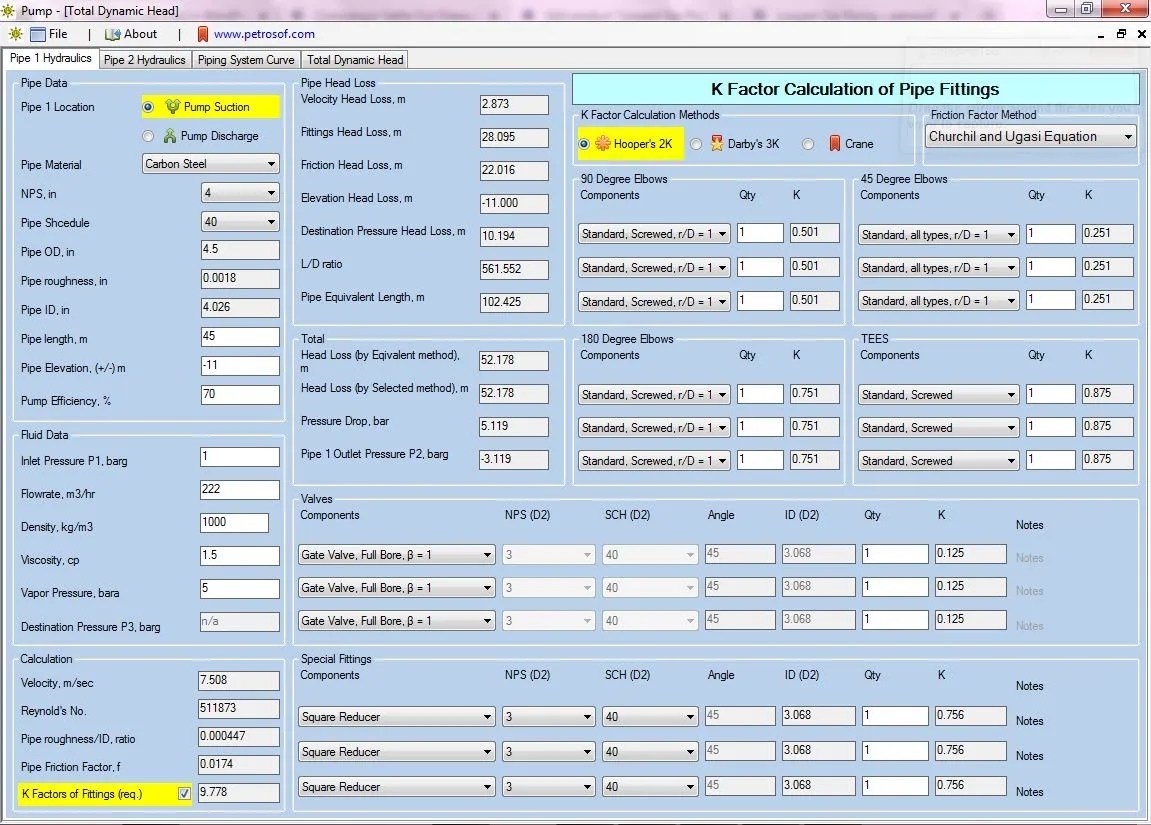Screen dimensions: 1151x825
Task: Click the Darby's 3K badge icon
Action: point(716,143)
